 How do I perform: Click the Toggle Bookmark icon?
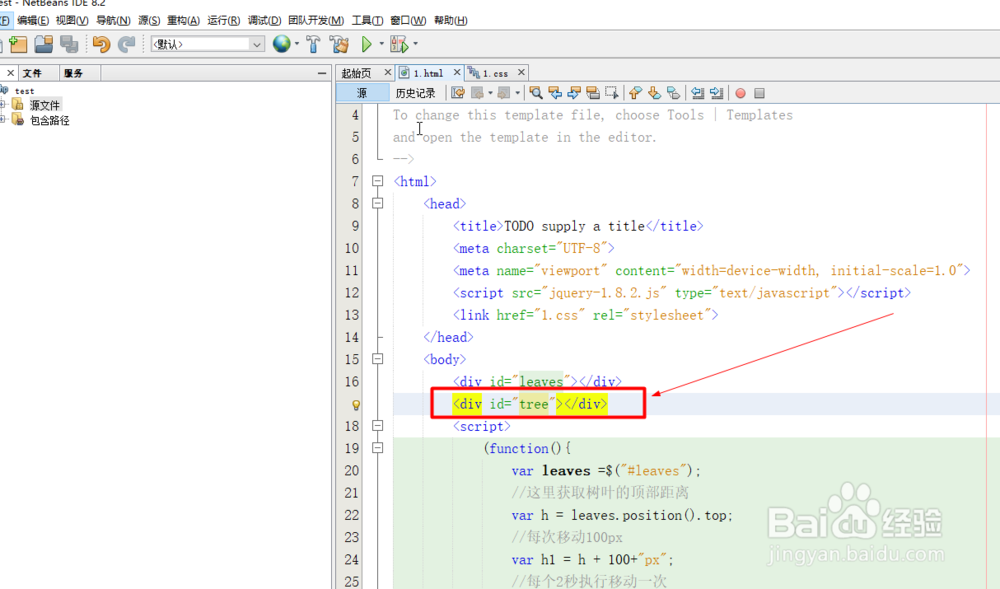(673, 93)
